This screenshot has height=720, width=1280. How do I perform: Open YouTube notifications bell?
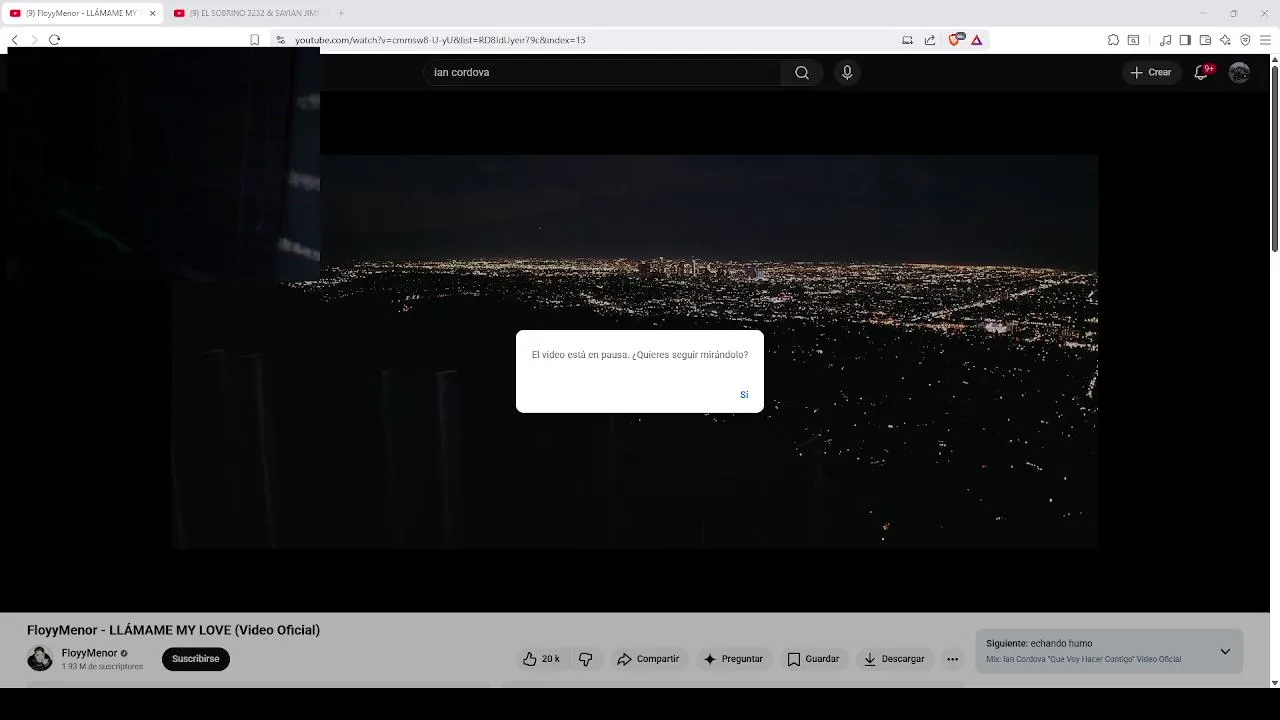pyautogui.click(x=1203, y=72)
